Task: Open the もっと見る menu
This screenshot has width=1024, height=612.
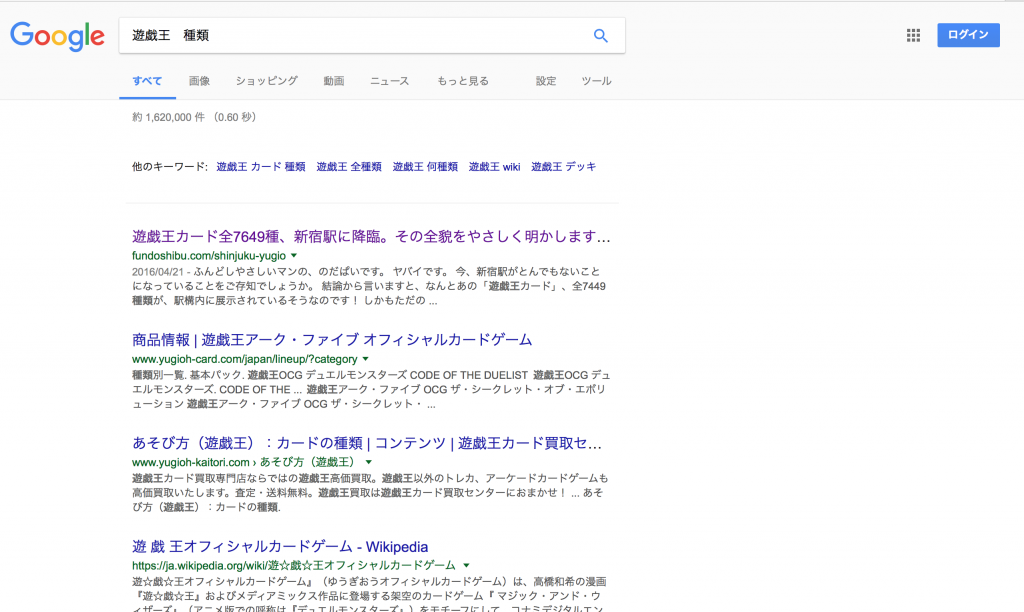Action: pos(462,81)
